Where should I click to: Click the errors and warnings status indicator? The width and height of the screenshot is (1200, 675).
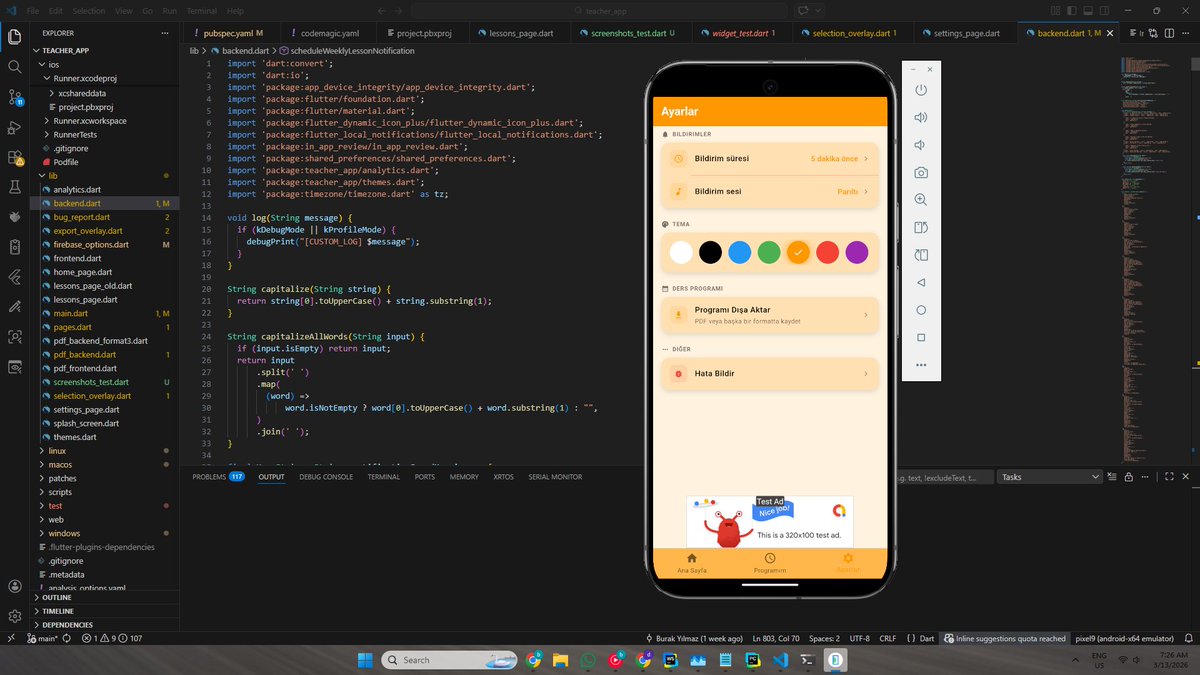click(x=112, y=638)
